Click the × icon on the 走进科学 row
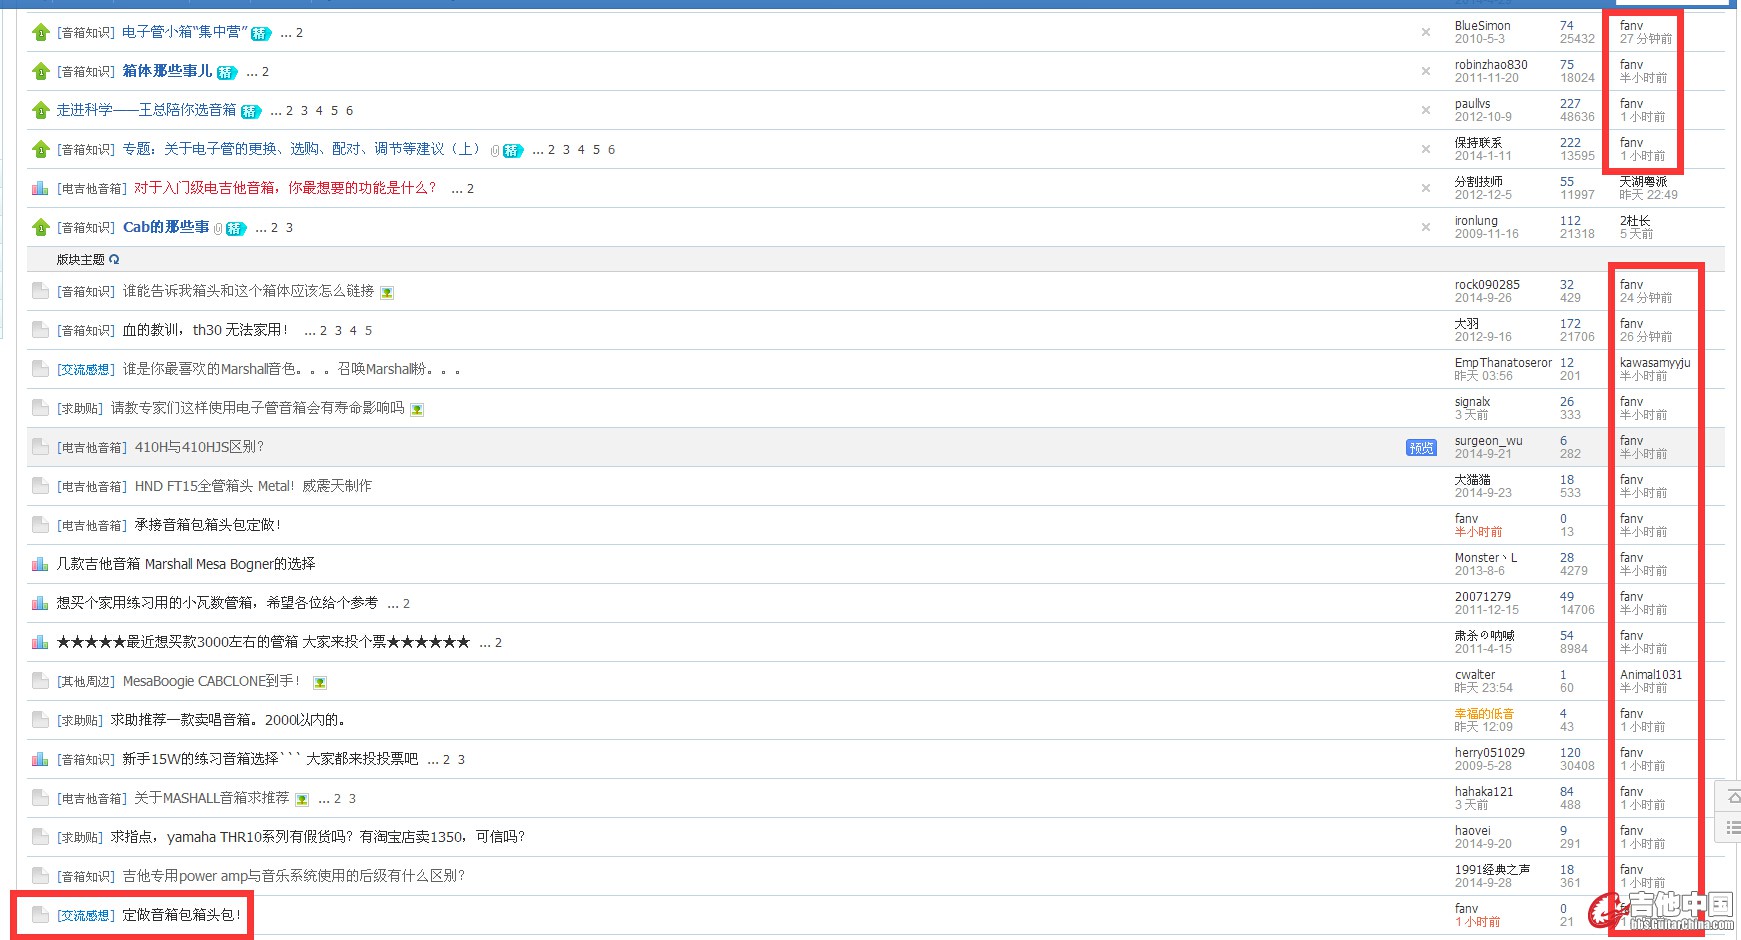The height and width of the screenshot is (940, 1741). (x=1425, y=110)
